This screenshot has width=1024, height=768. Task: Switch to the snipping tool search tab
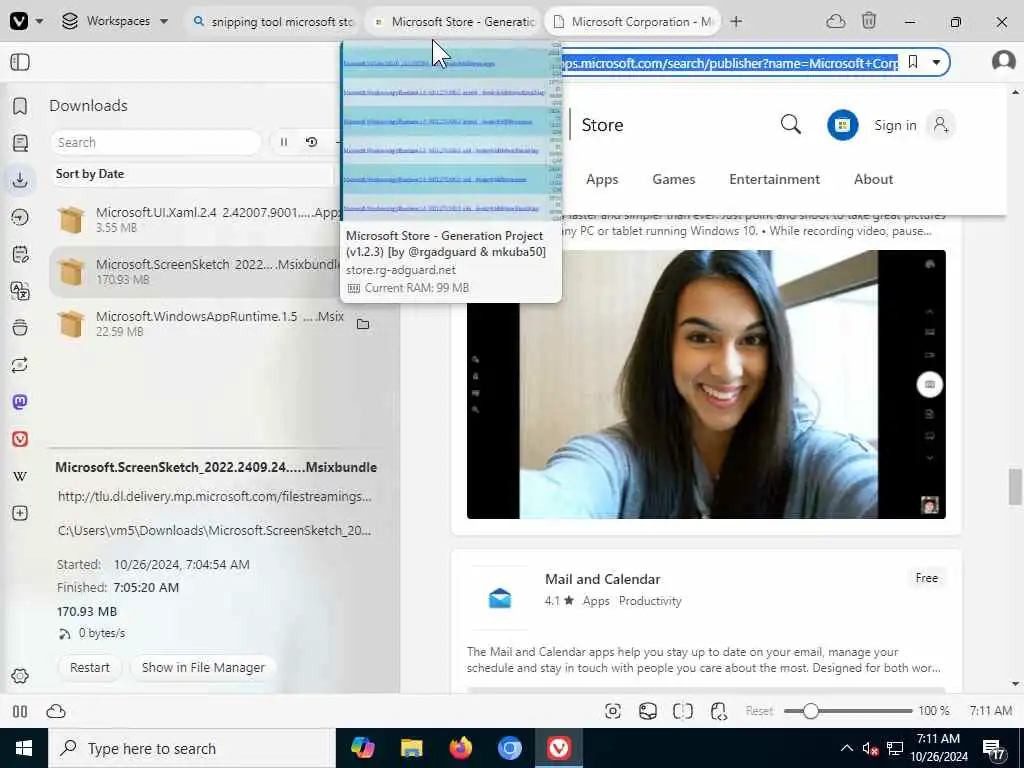[x=273, y=22]
